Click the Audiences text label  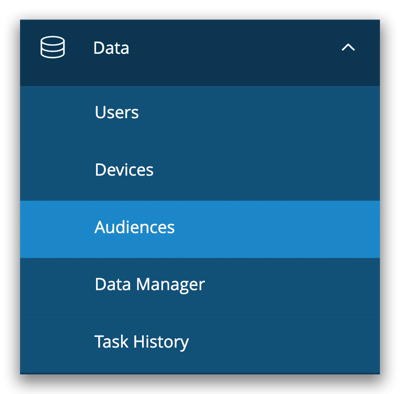click(x=134, y=227)
